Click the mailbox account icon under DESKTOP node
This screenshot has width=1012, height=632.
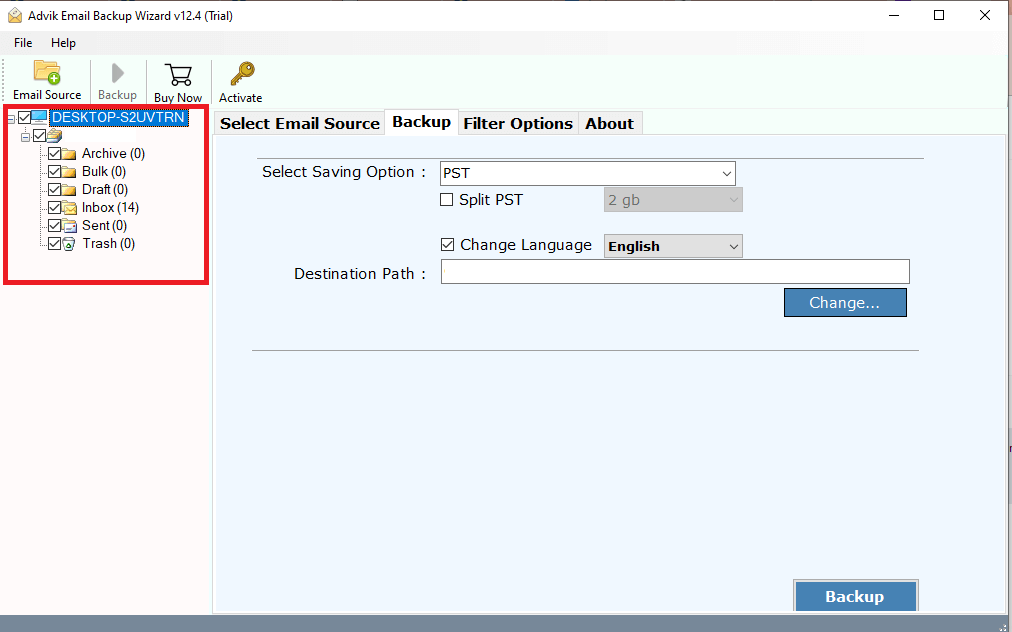tap(54, 136)
